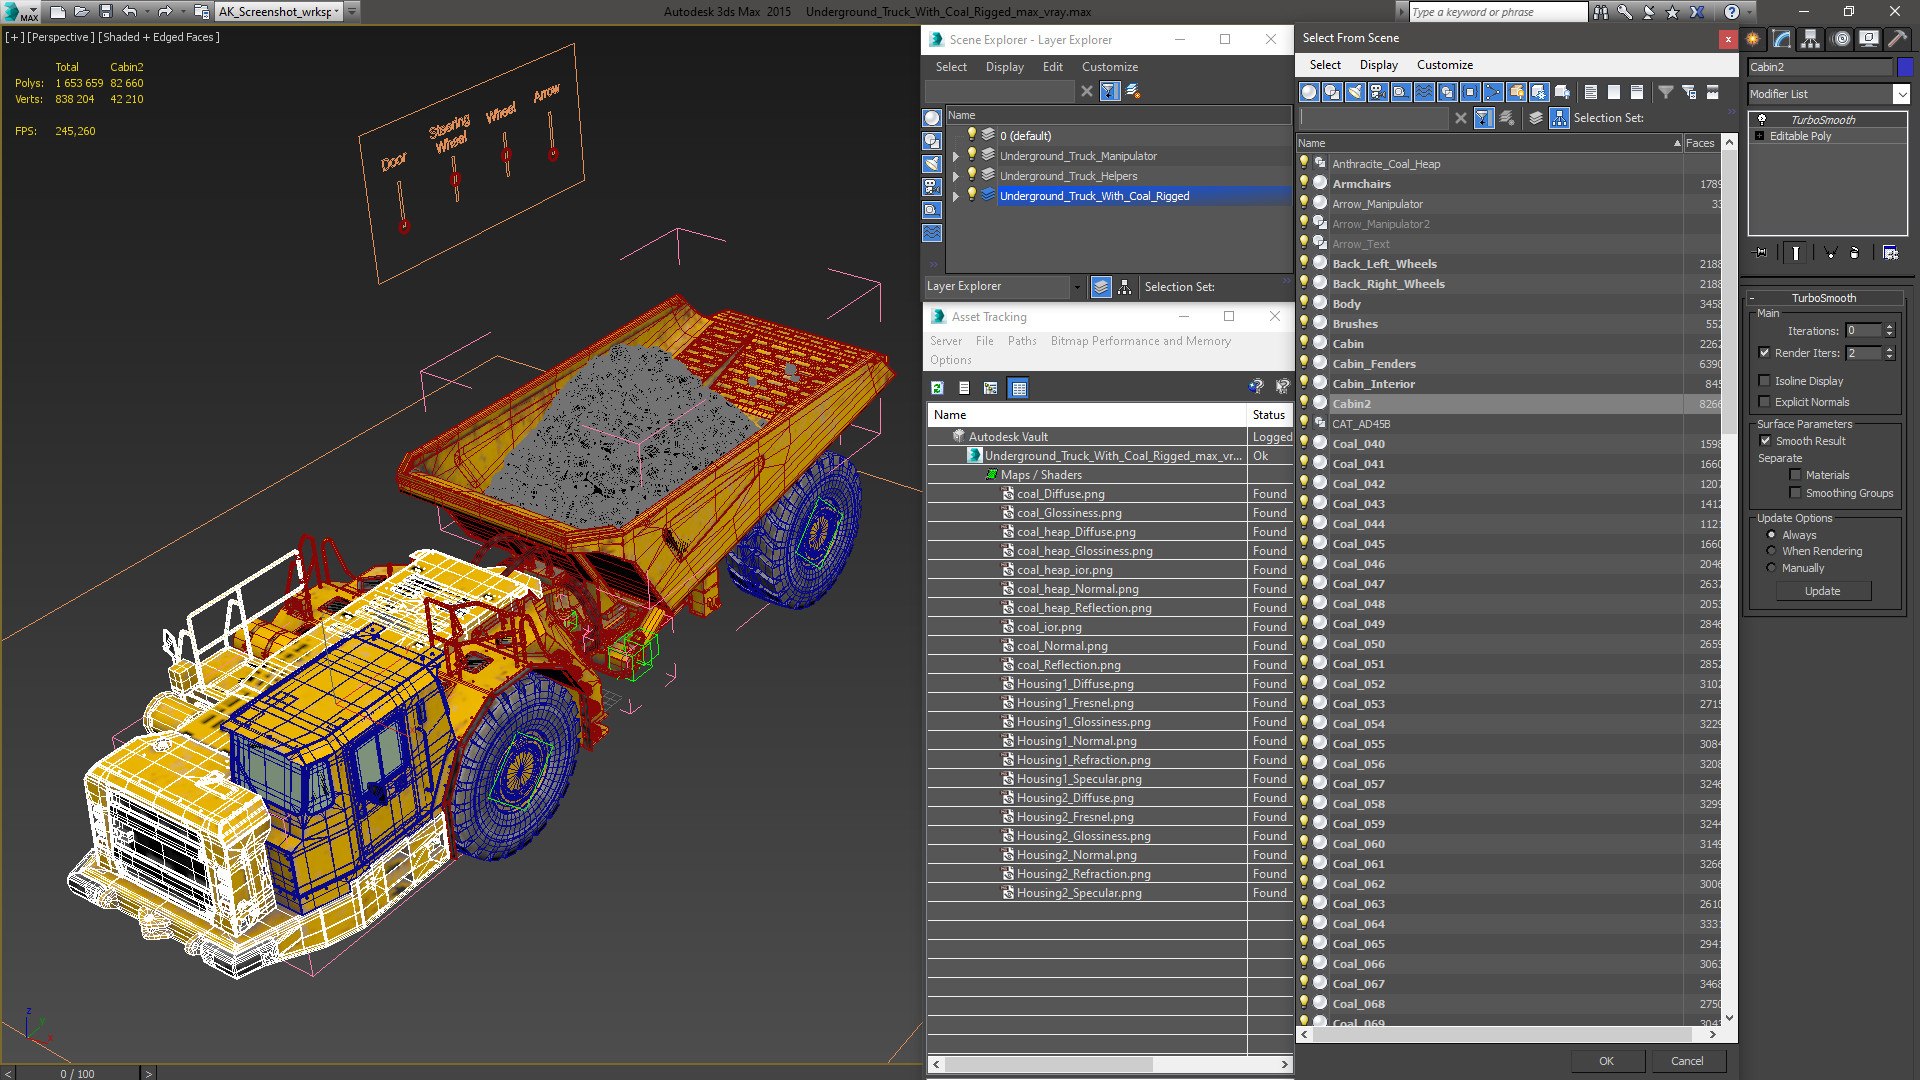The width and height of the screenshot is (1920, 1080).
Task: Toggle Display Cameras in Layer Explorer sidebar
Action: 932,187
